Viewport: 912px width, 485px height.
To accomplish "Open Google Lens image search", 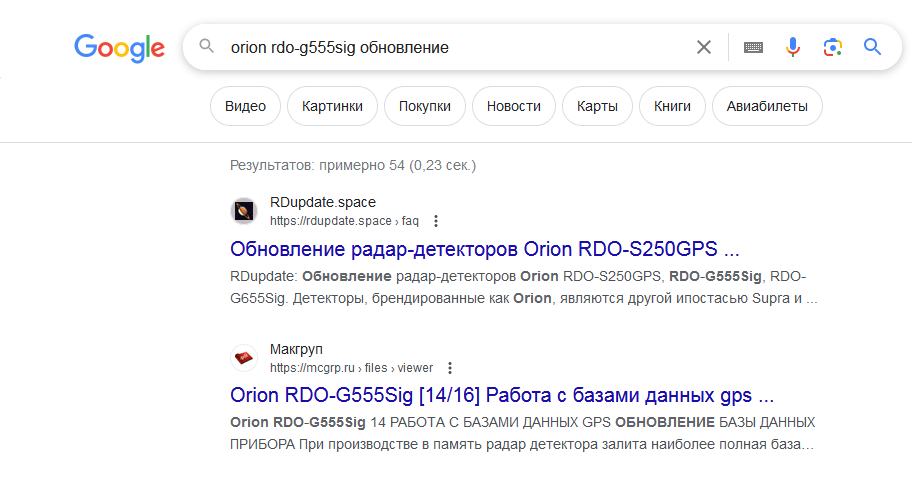I will [x=832, y=47].
